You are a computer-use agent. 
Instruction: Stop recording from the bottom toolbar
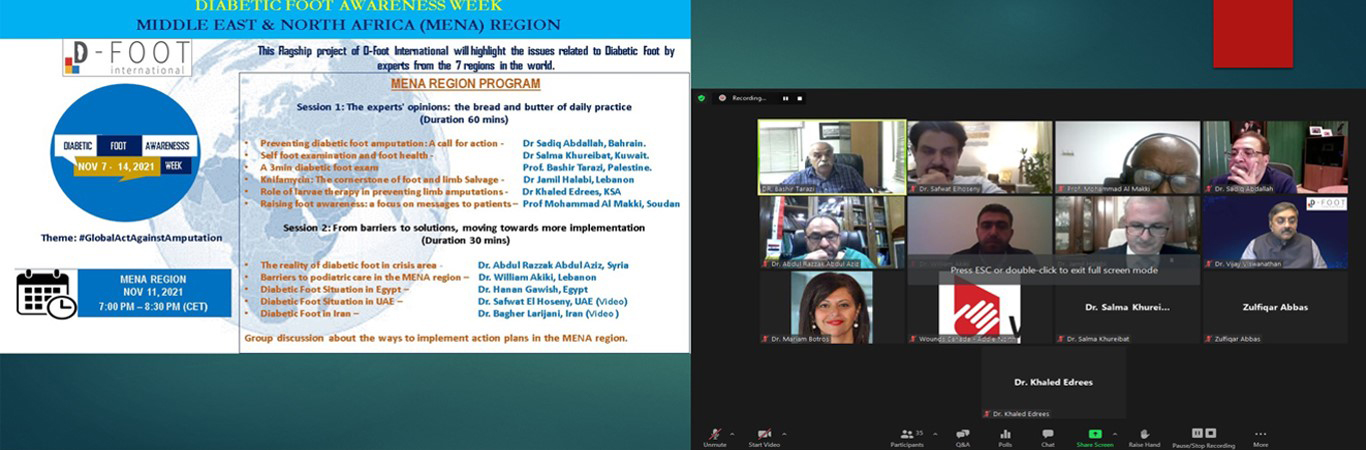(x=1209, y=433)
